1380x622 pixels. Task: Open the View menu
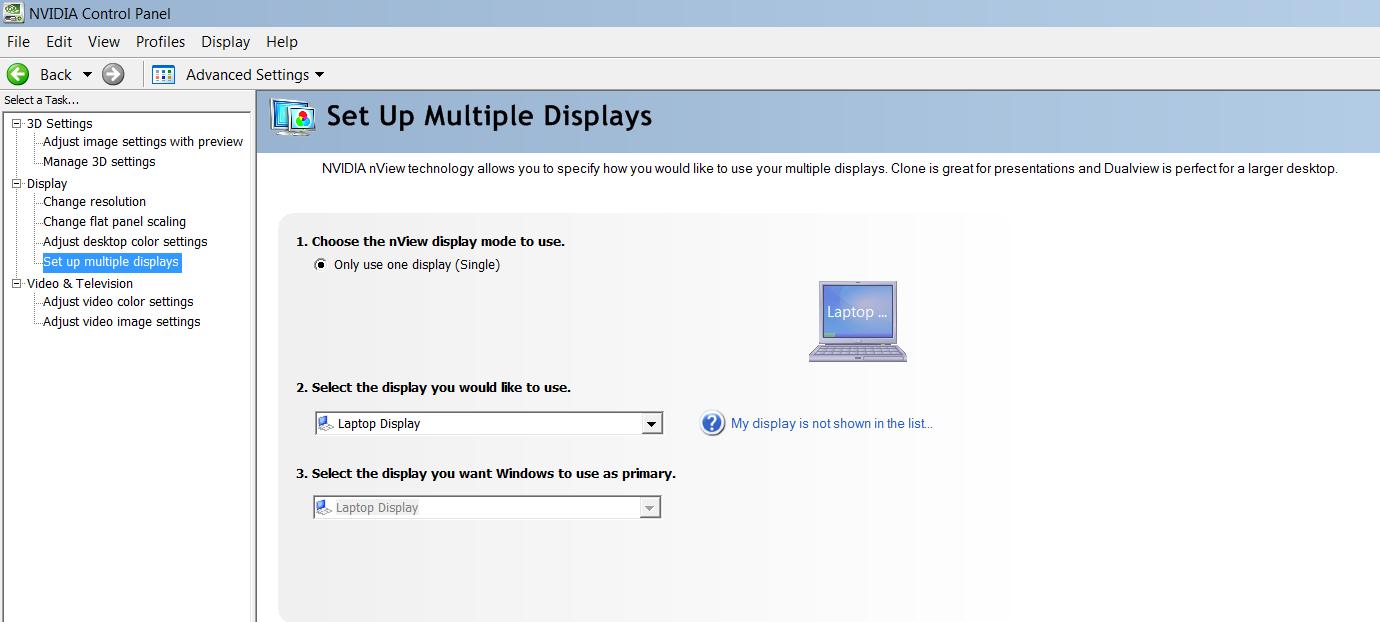coord(104,42)
